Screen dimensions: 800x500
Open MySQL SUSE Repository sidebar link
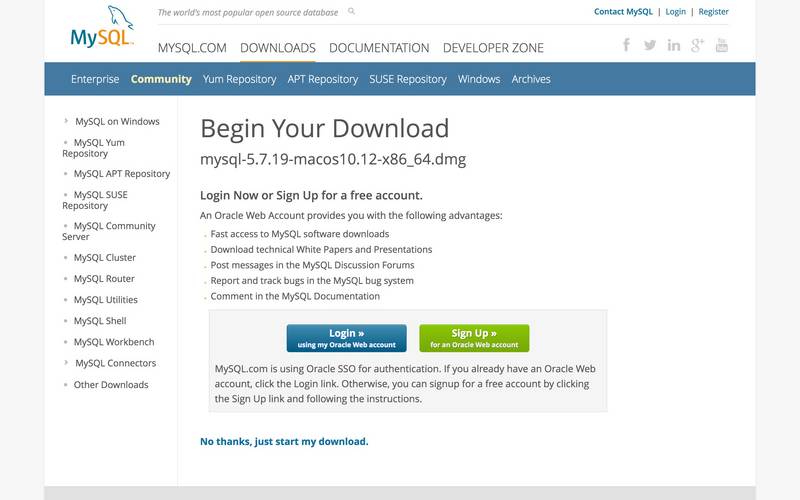coord(95,200)
